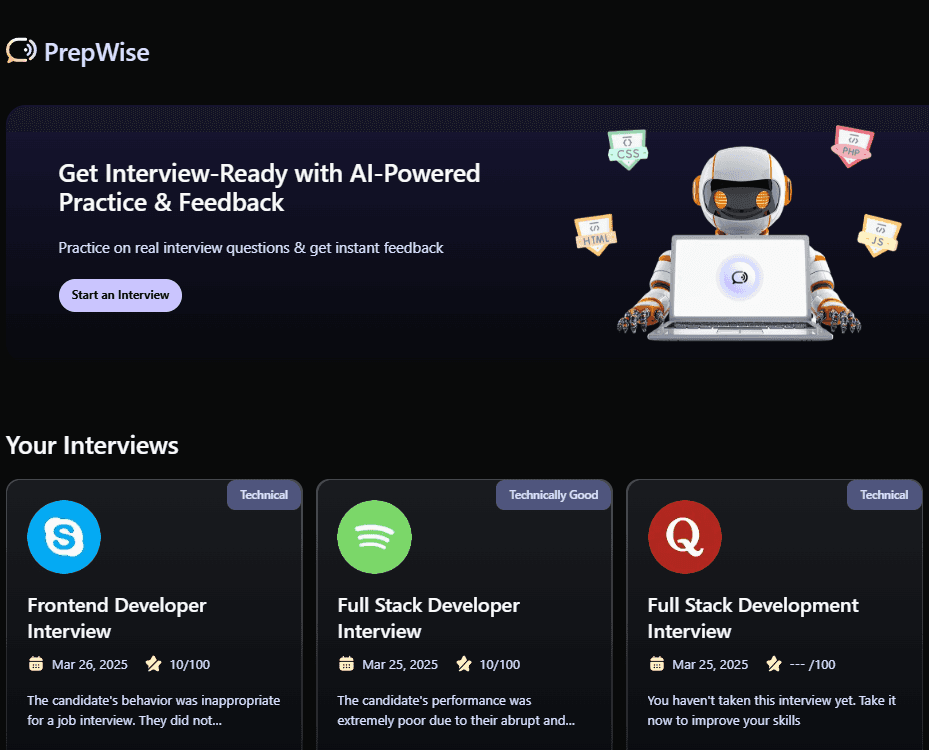Viewport: 929px width, 750px height.
Task: Click the calendar icon on Frontend Developer card
Action: tap(37, 664)
